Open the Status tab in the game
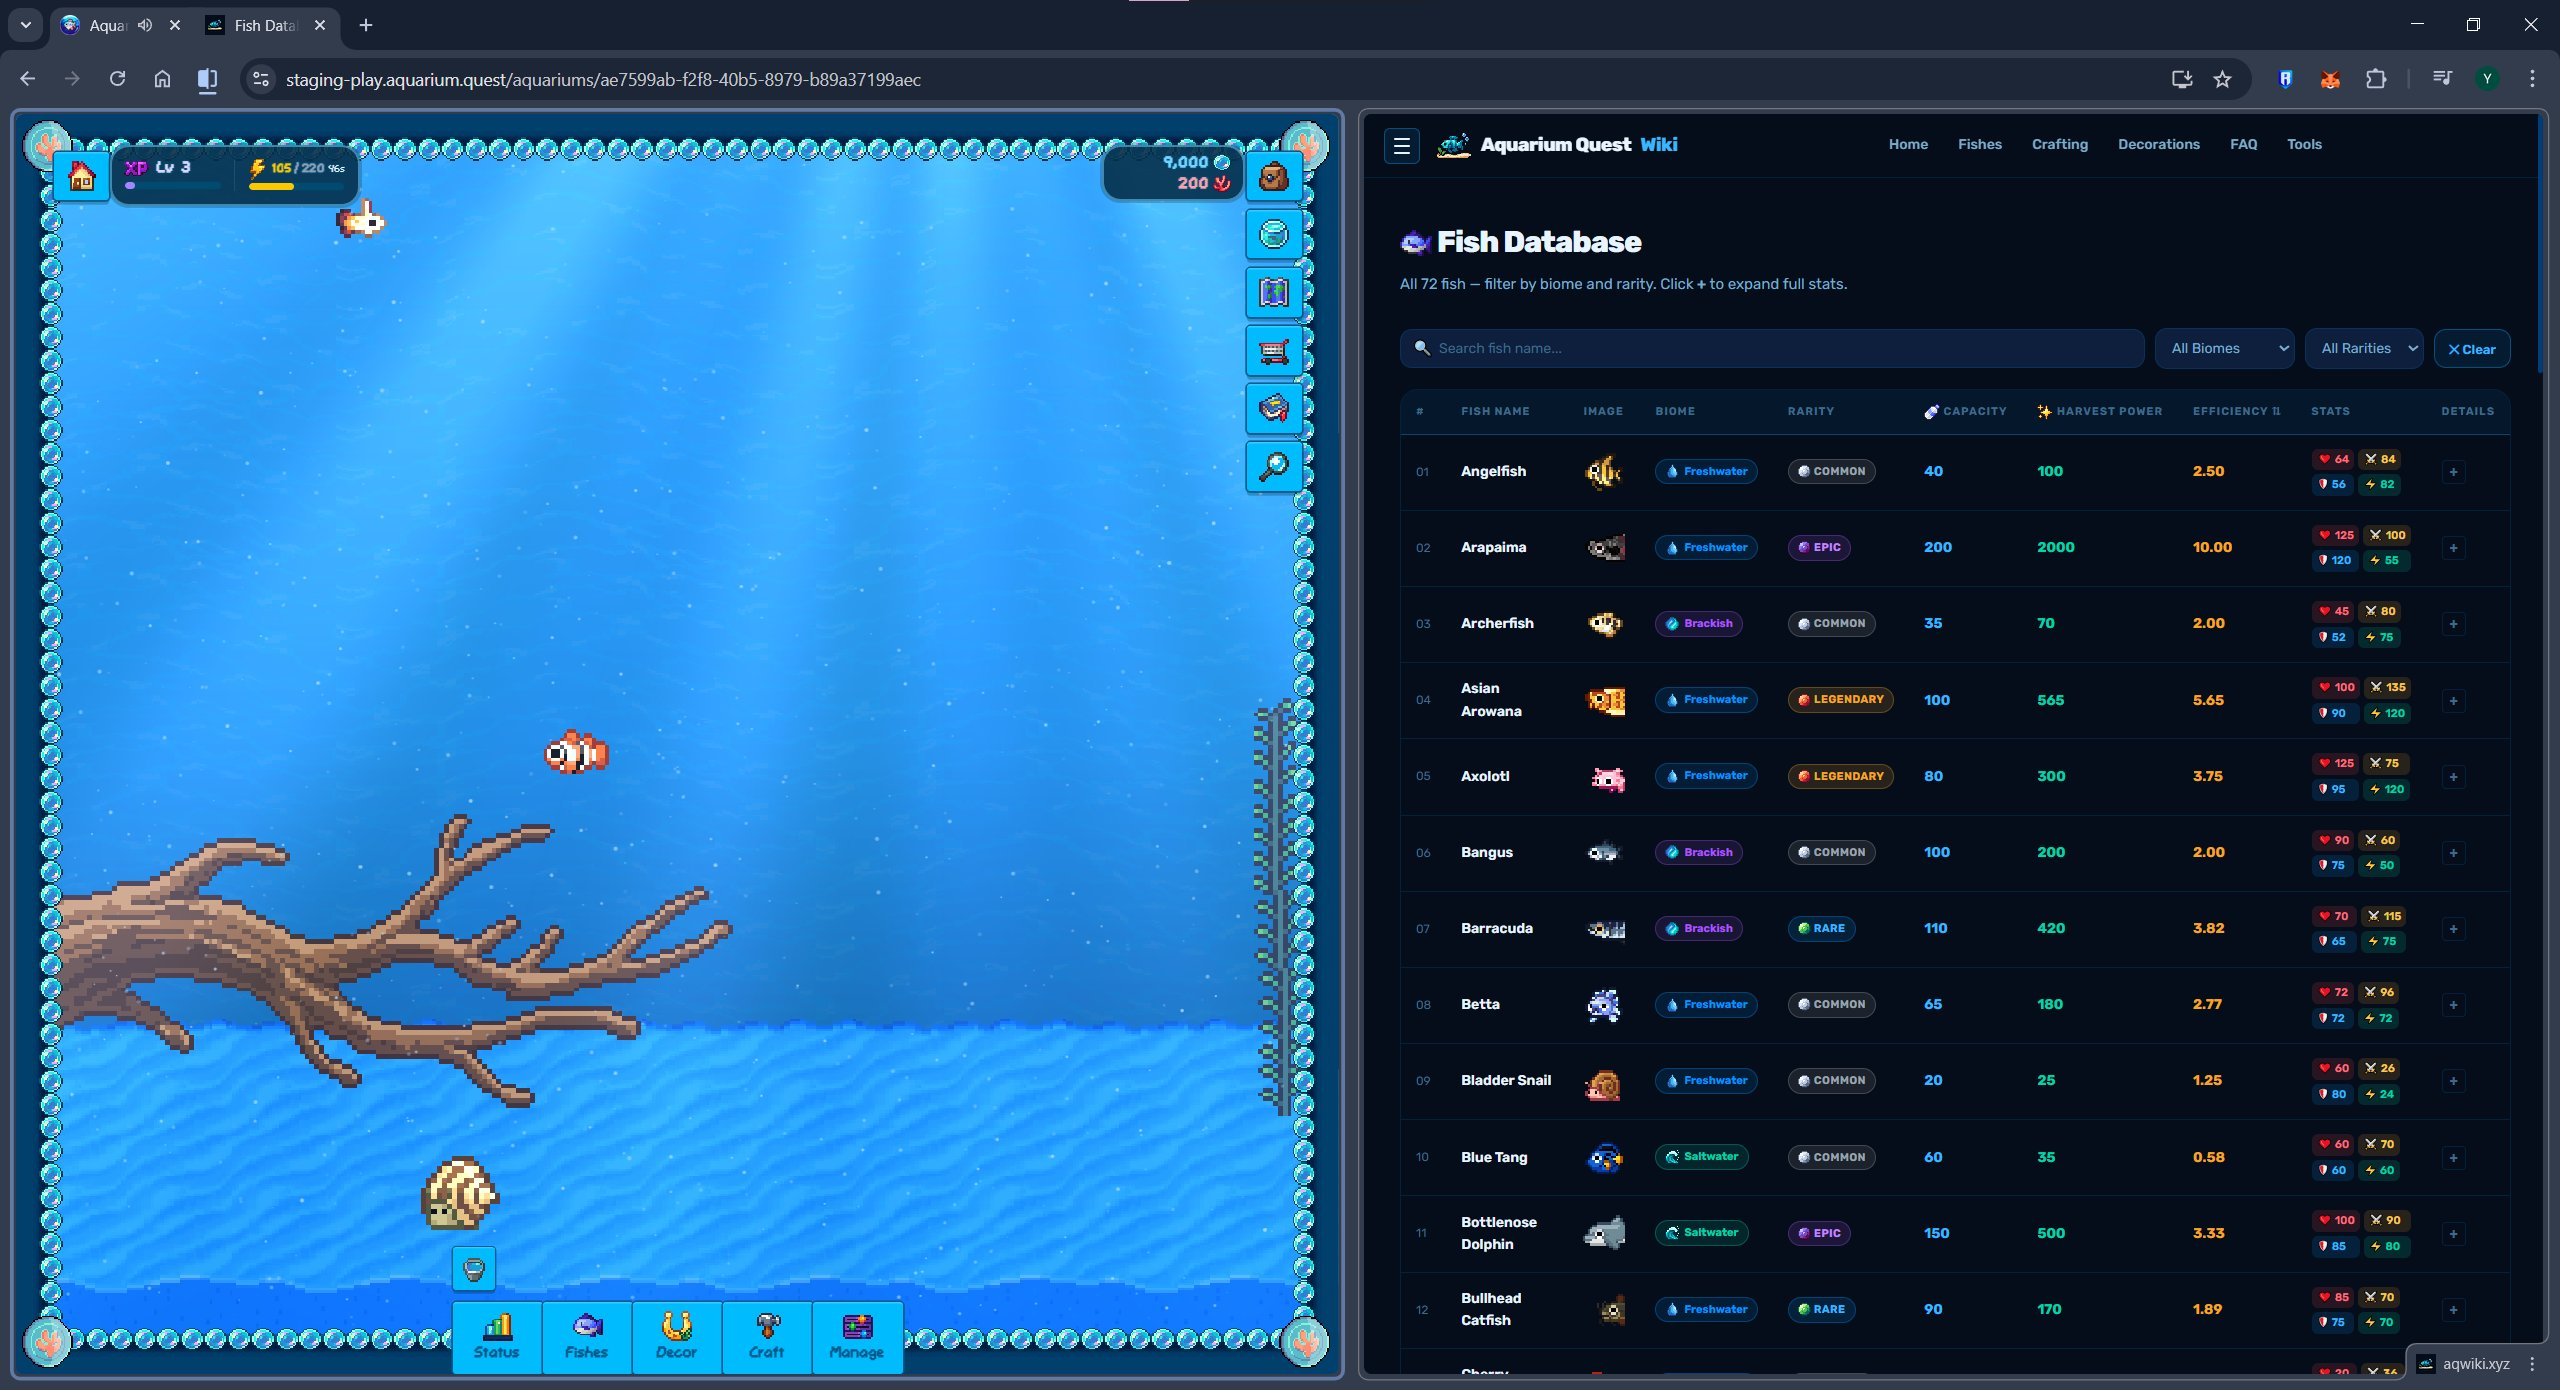Viewport: 2560px width, 1390px height. [x=497, y=1337]
